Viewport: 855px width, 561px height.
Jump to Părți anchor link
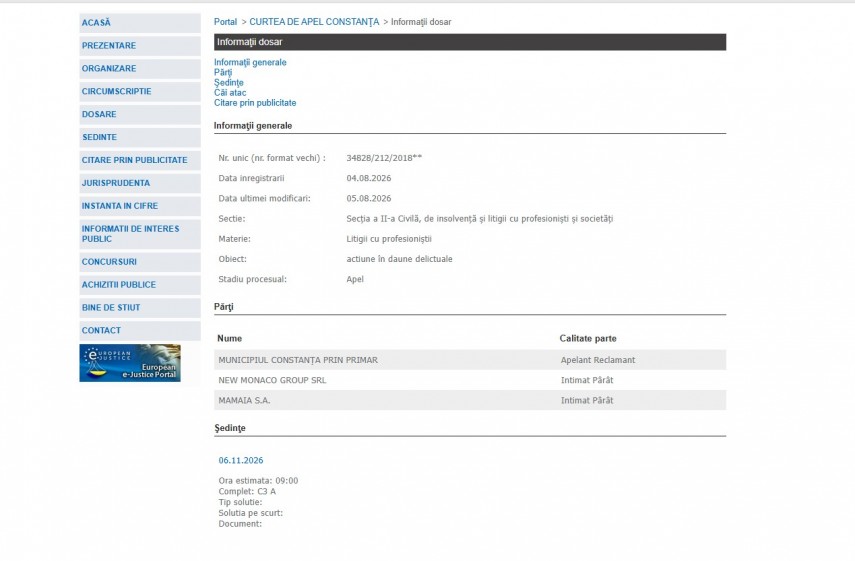223,73
